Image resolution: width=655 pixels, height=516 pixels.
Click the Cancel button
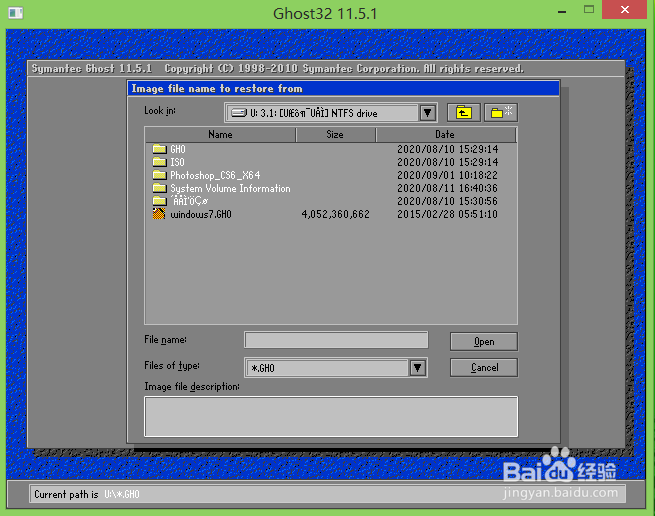pyautogui.click(x=484, y=368)
